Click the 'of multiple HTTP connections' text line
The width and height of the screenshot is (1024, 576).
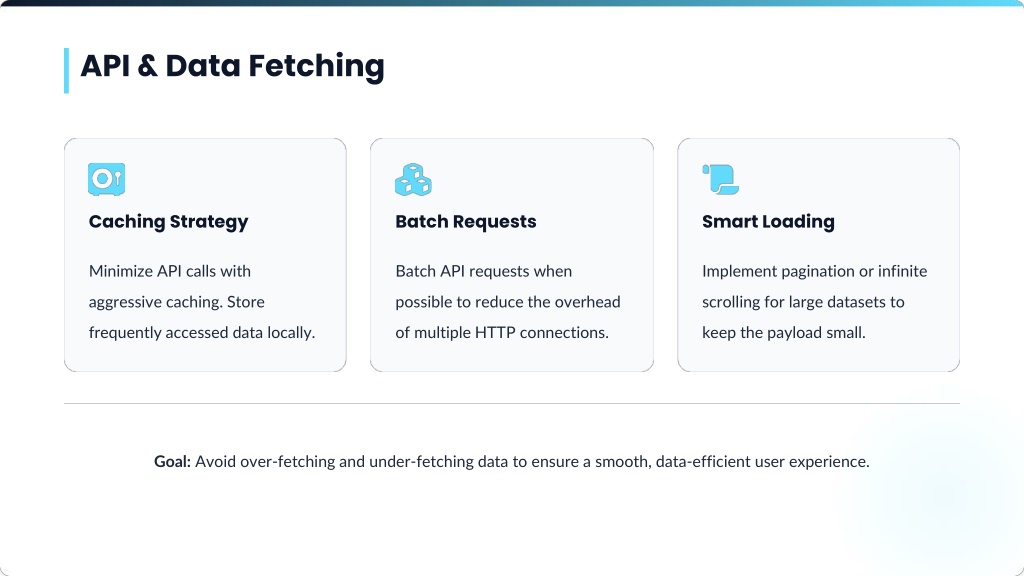click(502, 332)
